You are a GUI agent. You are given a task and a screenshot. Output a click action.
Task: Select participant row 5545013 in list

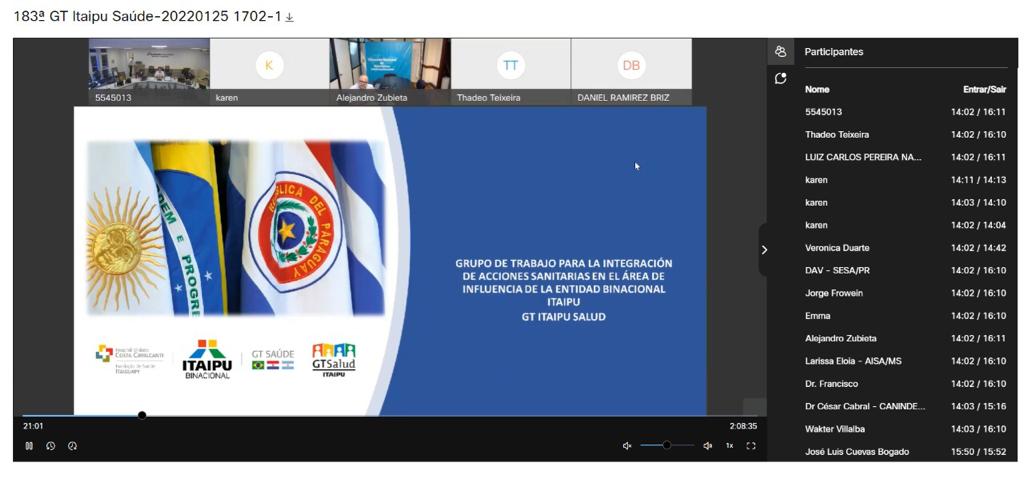click(905, 112)
